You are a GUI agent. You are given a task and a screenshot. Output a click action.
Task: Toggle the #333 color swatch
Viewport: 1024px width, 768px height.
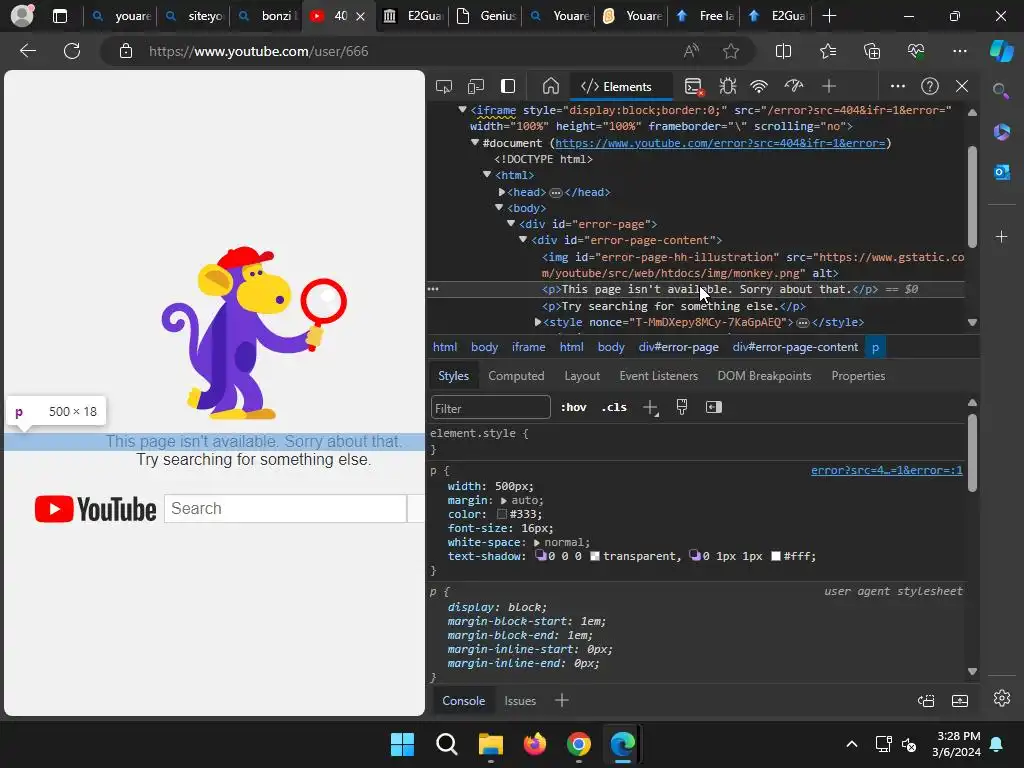(502, 514)
